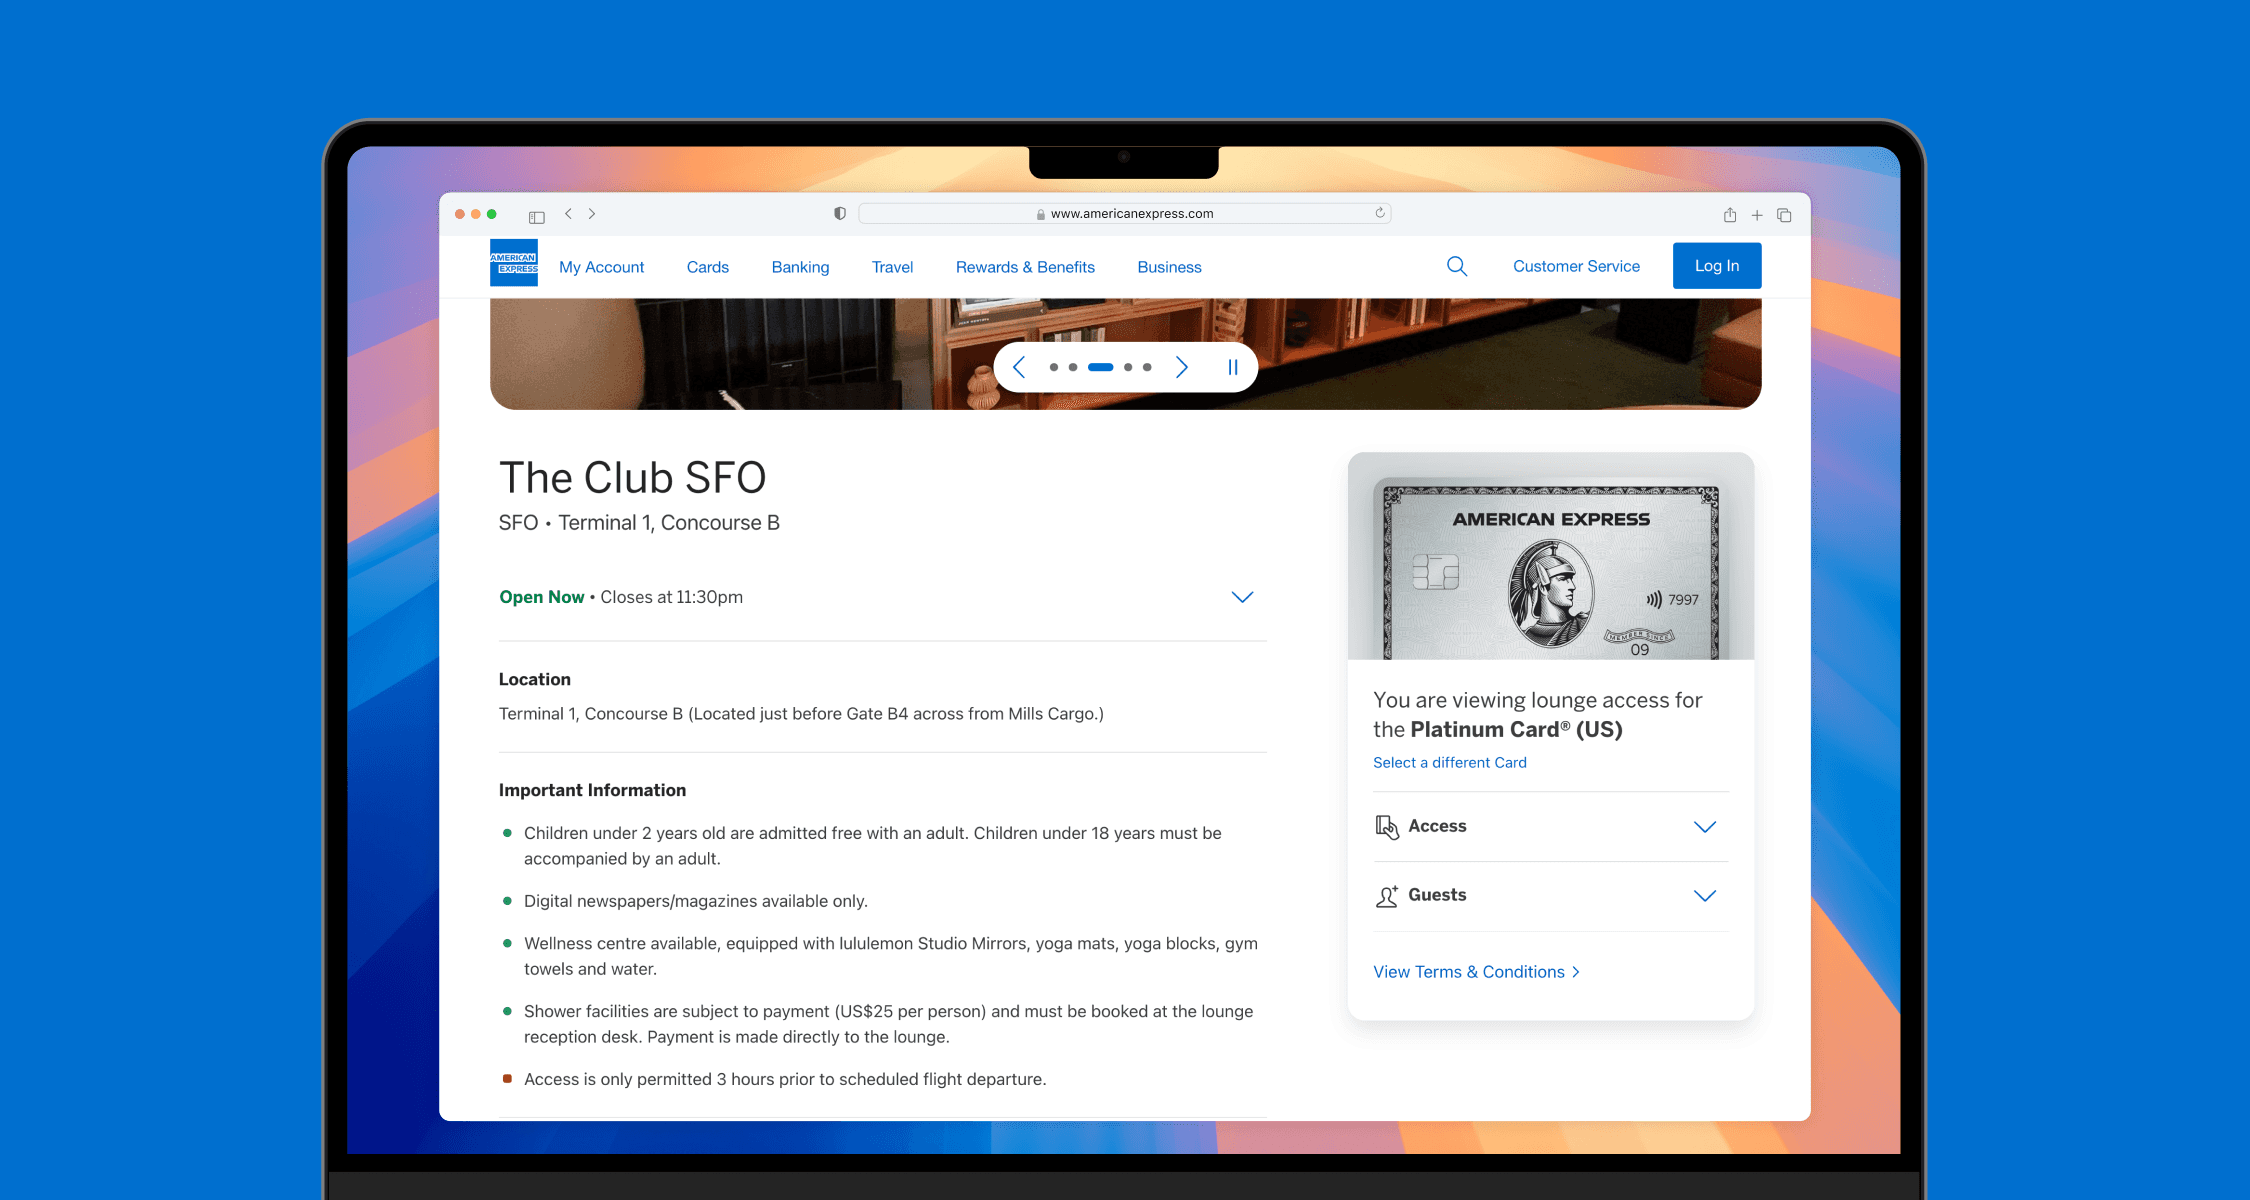Viewport: 2250px width, 1200px height.
Task: Open the Travel menu
Action: pos(892,267)
